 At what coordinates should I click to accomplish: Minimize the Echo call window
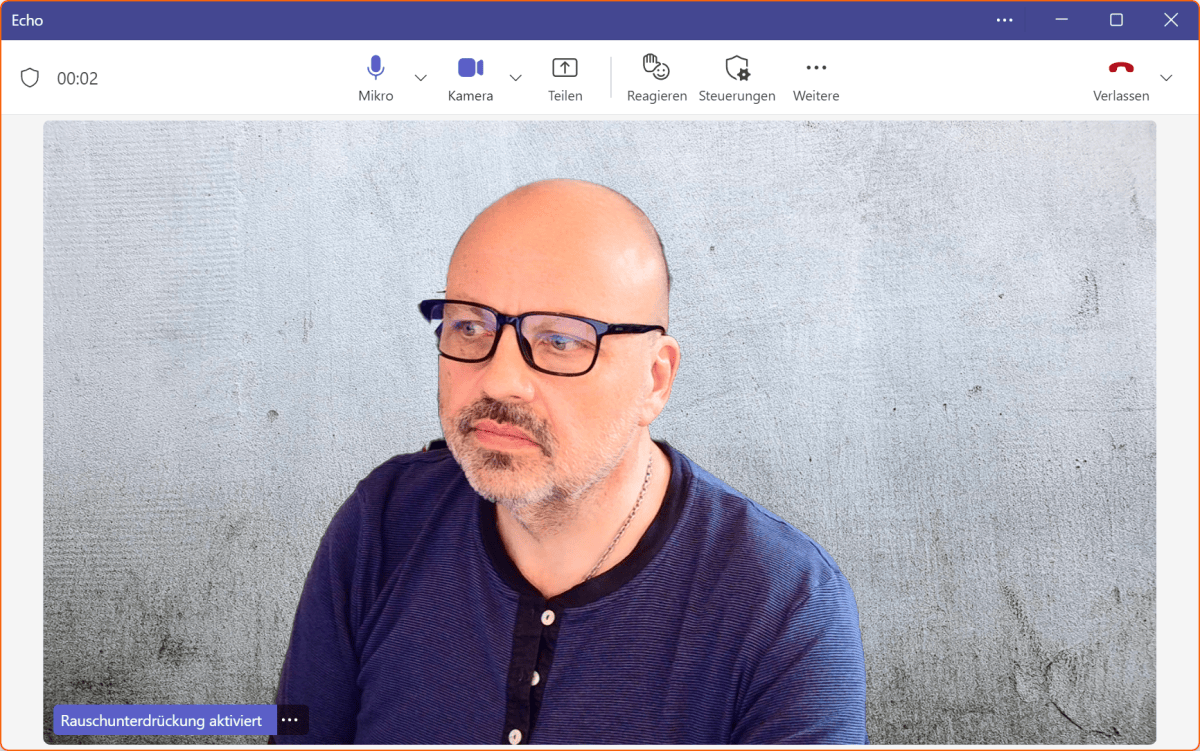tap(1062, 20)
